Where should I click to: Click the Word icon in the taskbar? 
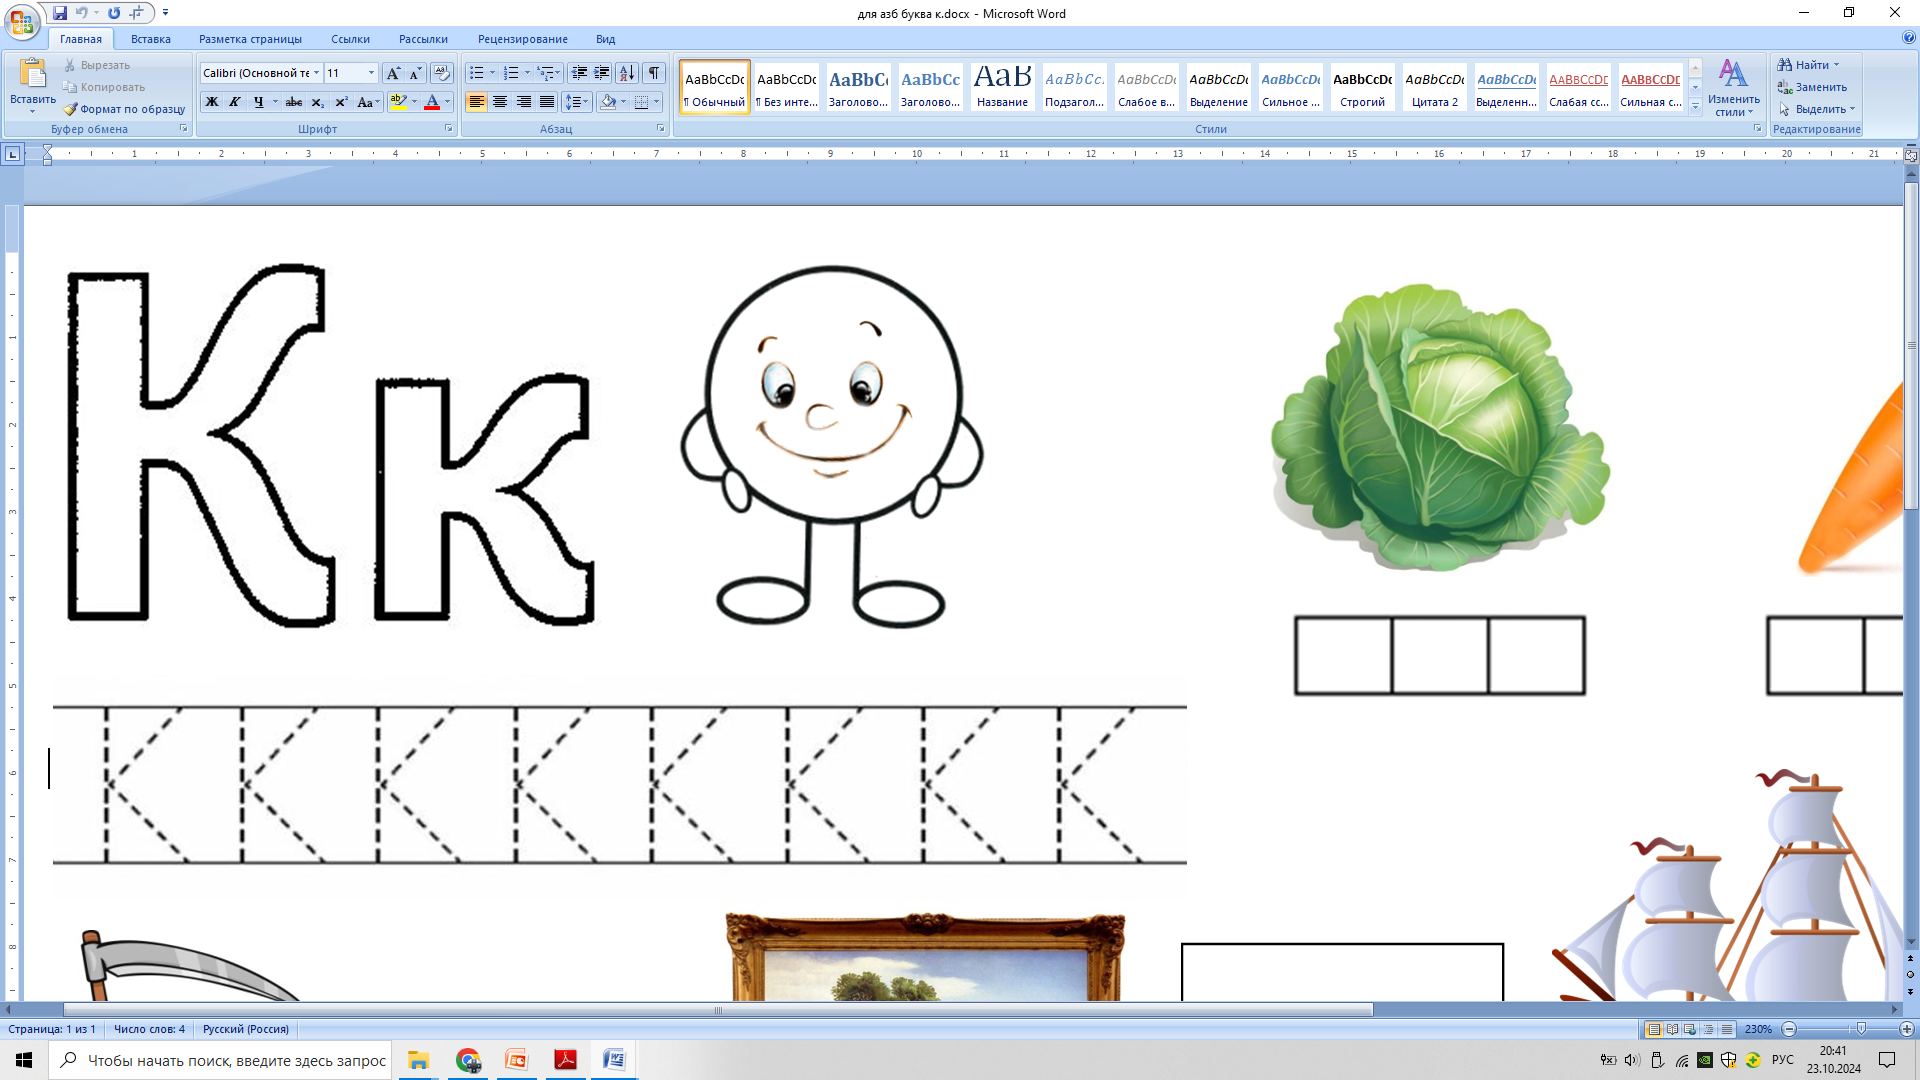[x=614, y=1060]
